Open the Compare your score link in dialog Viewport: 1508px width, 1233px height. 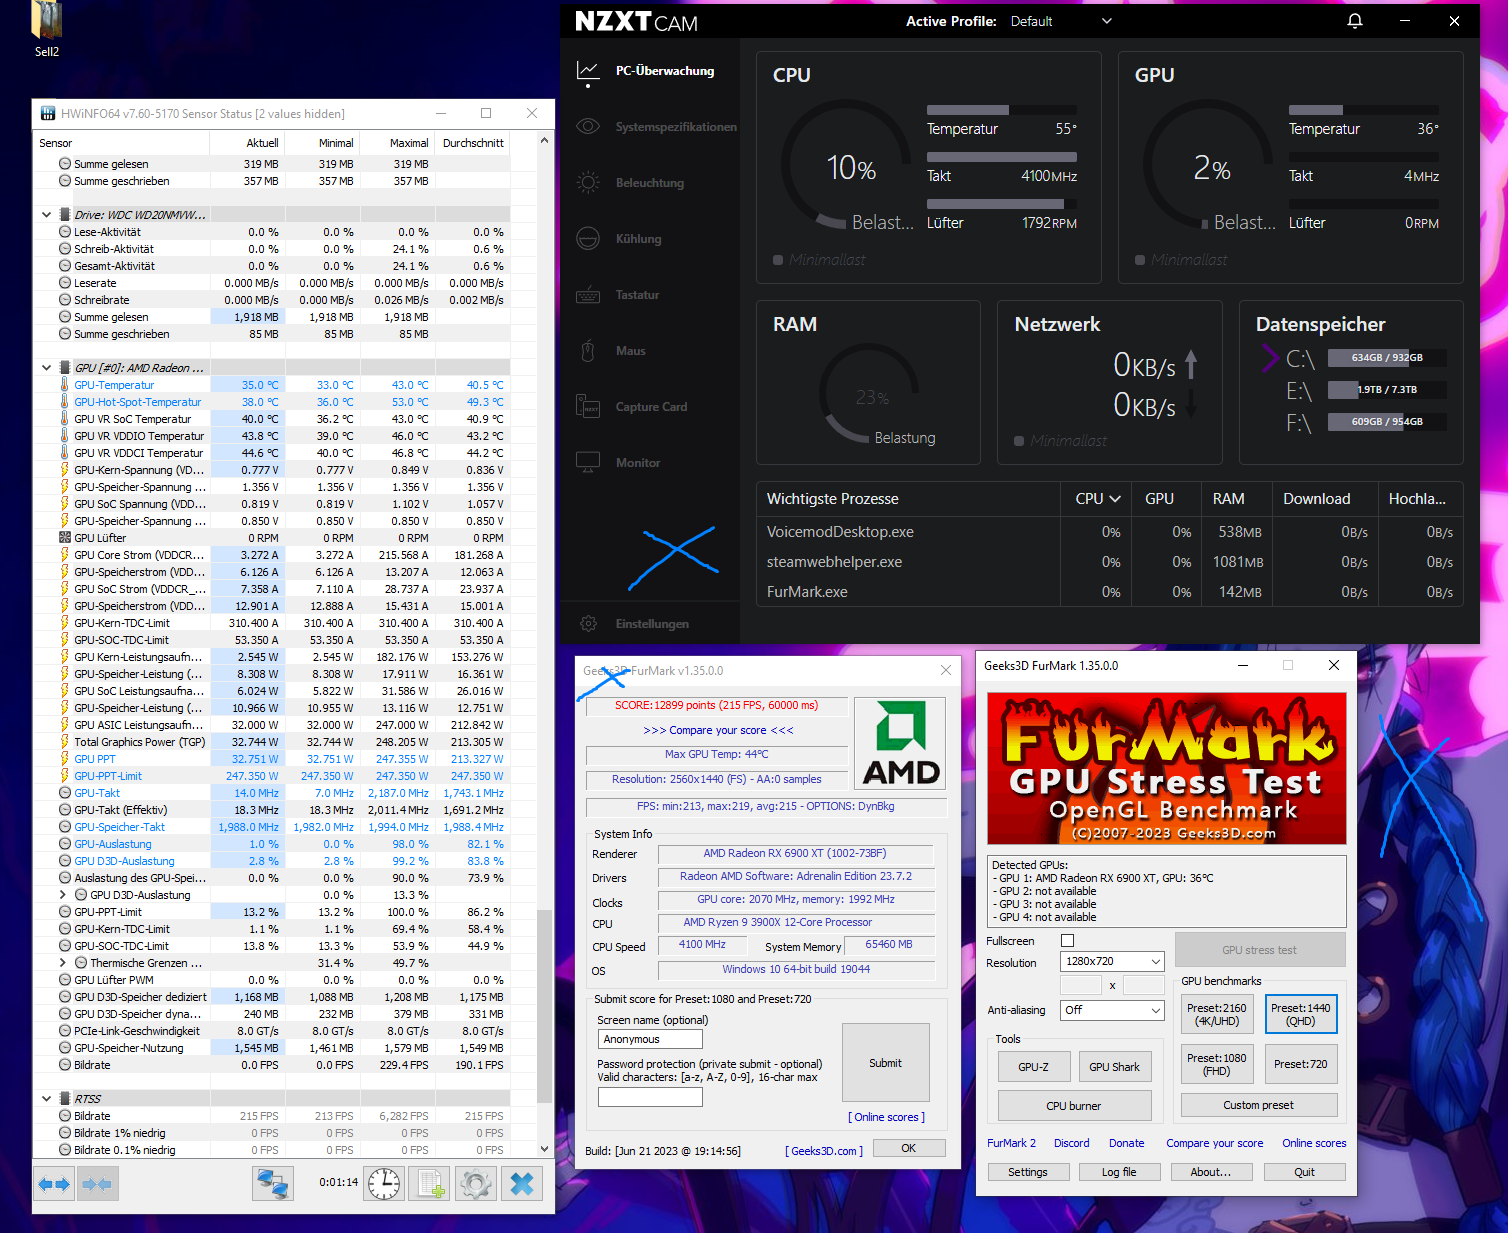tap(718, 730)
